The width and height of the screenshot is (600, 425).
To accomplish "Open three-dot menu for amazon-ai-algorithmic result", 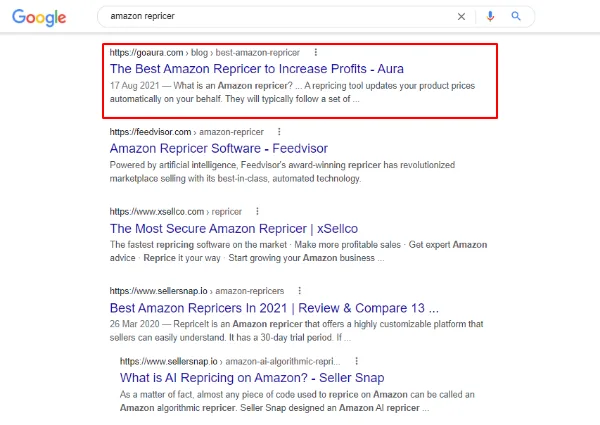I will [x=357, y=361].
